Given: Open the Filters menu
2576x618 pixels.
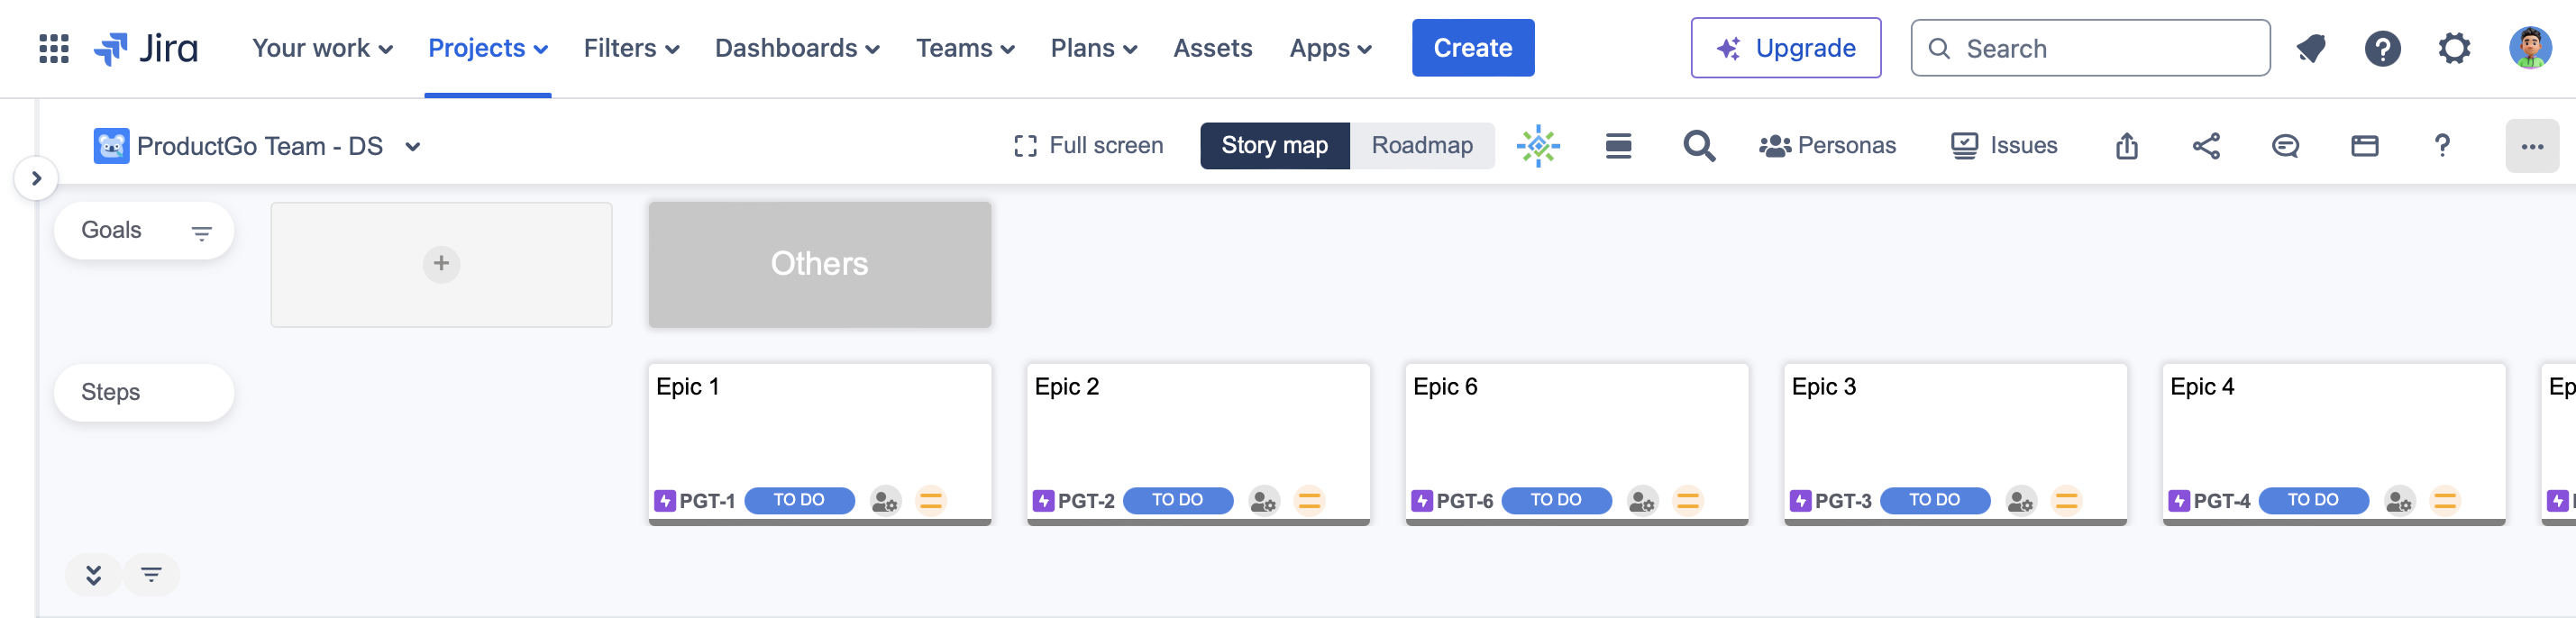Looking at the screenshot, I should (631, 48).
